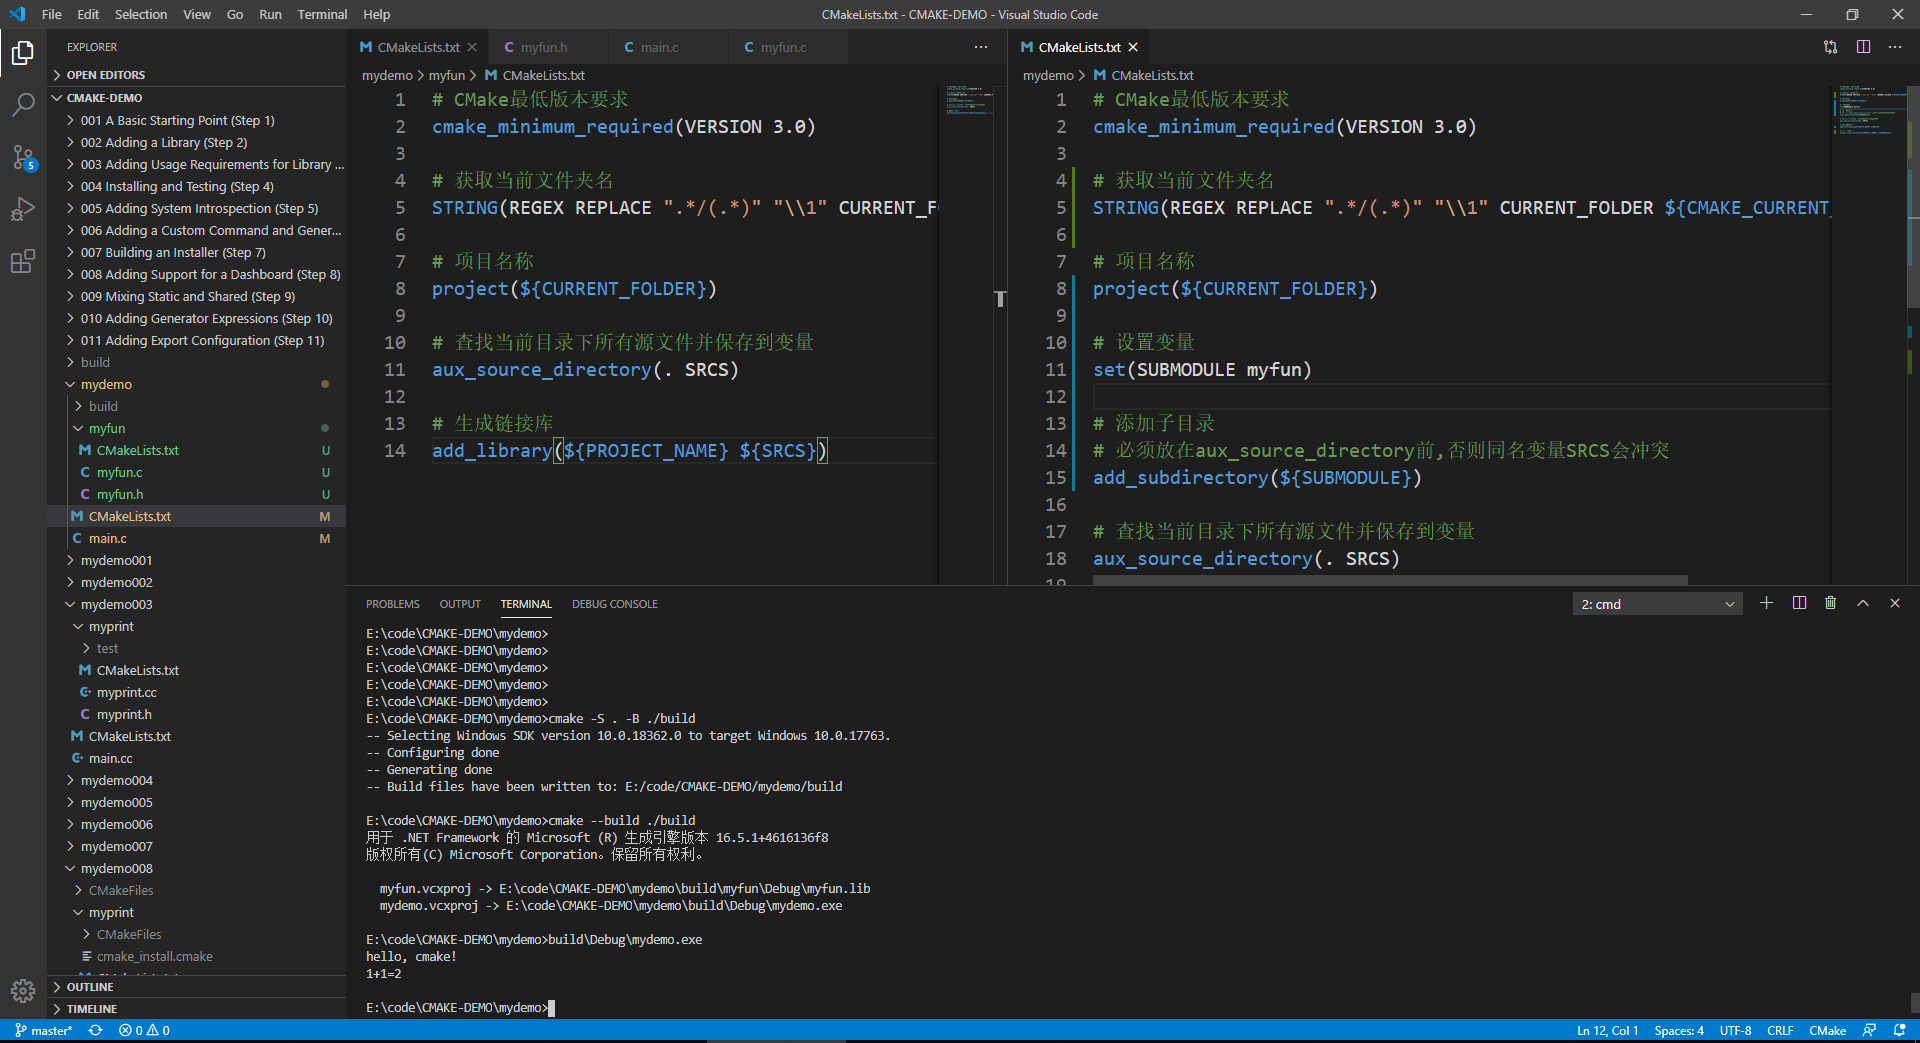Change line ending by clicking CRLF
The height and width of the screenshot is (1043, 1920).
[1779, 1030]
